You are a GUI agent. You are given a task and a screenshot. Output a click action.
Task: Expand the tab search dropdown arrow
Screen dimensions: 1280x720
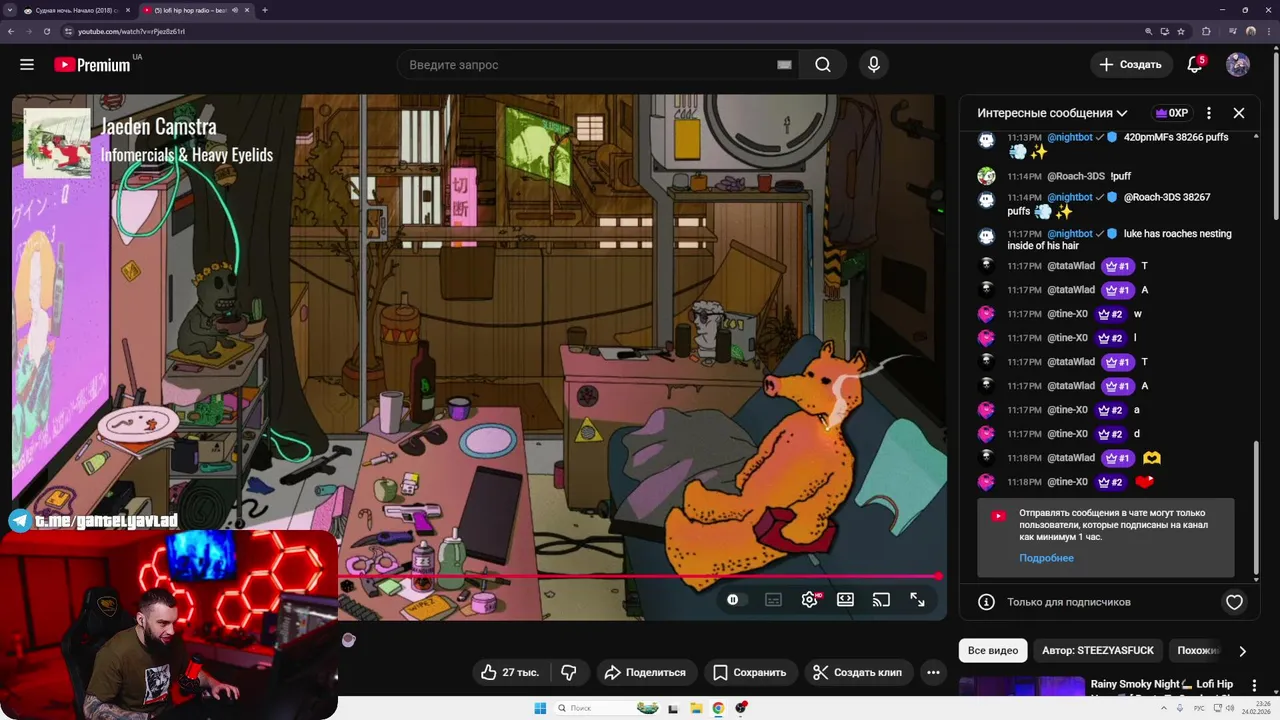coord(9,10)
